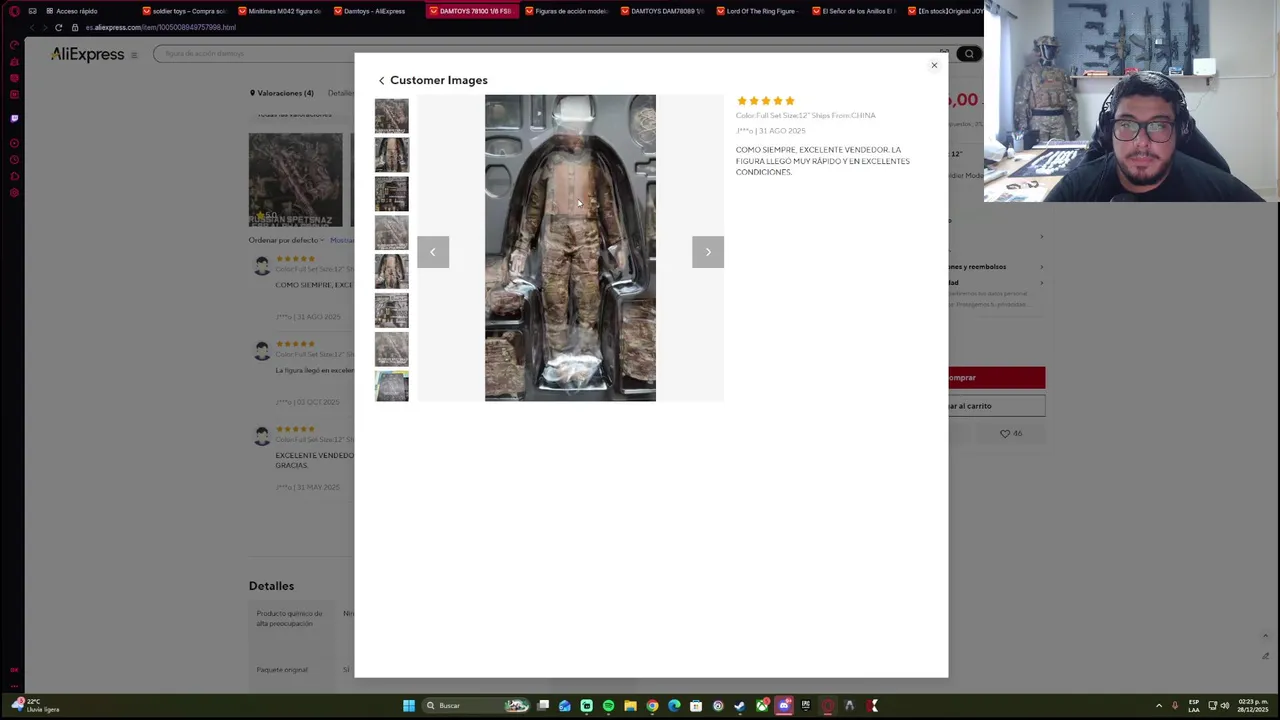
Task: Click microphone icon in system tray
Action: point(1175,706)
